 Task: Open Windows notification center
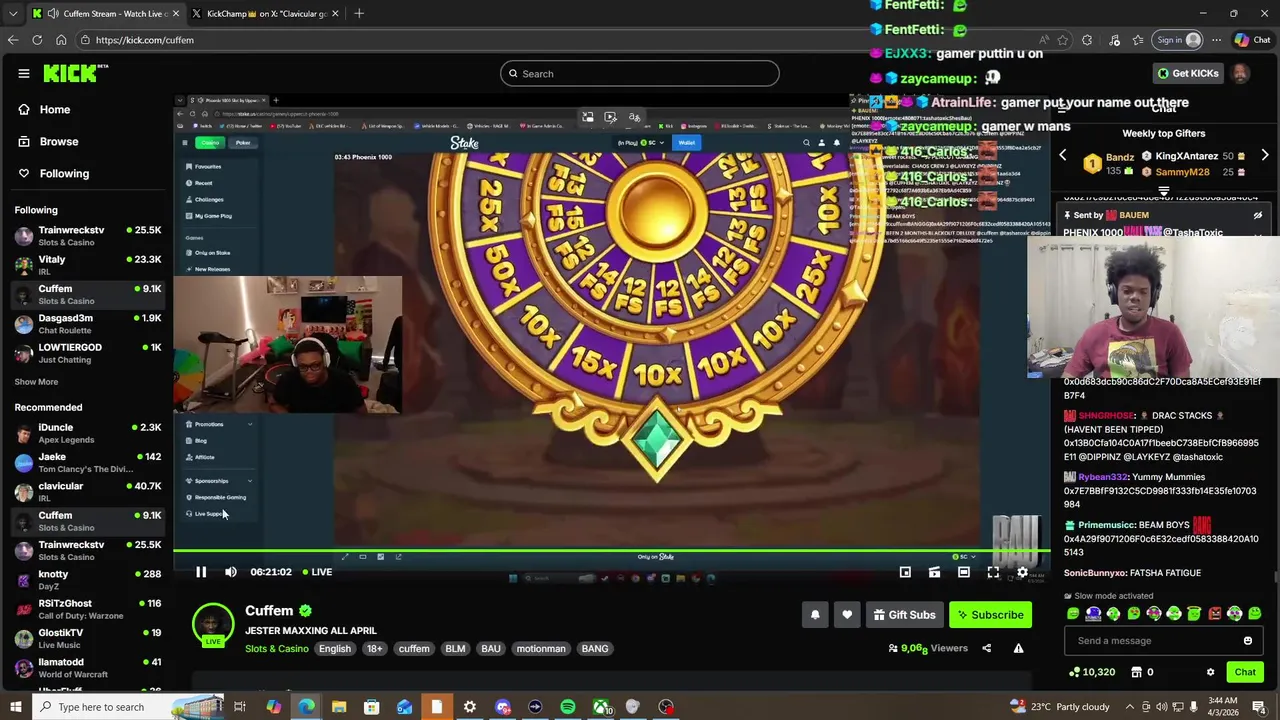click(x=1259, y=707)
